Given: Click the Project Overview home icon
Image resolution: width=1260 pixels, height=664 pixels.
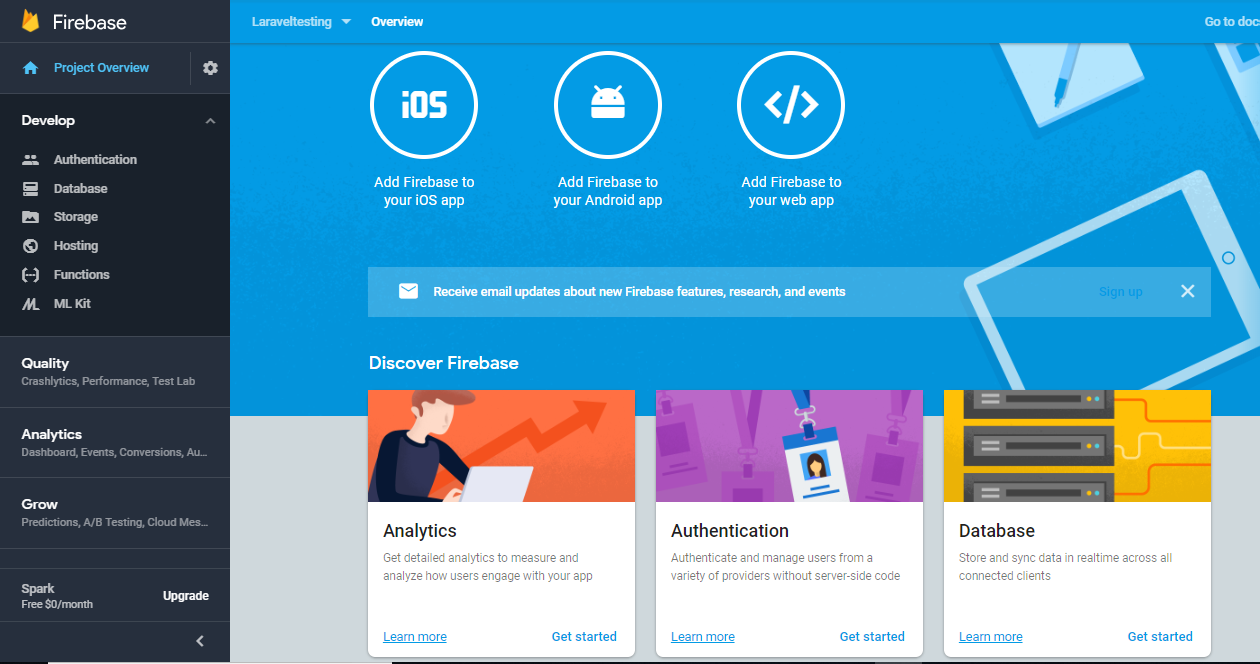Looking at the screenshot, I should coord(31,68).
